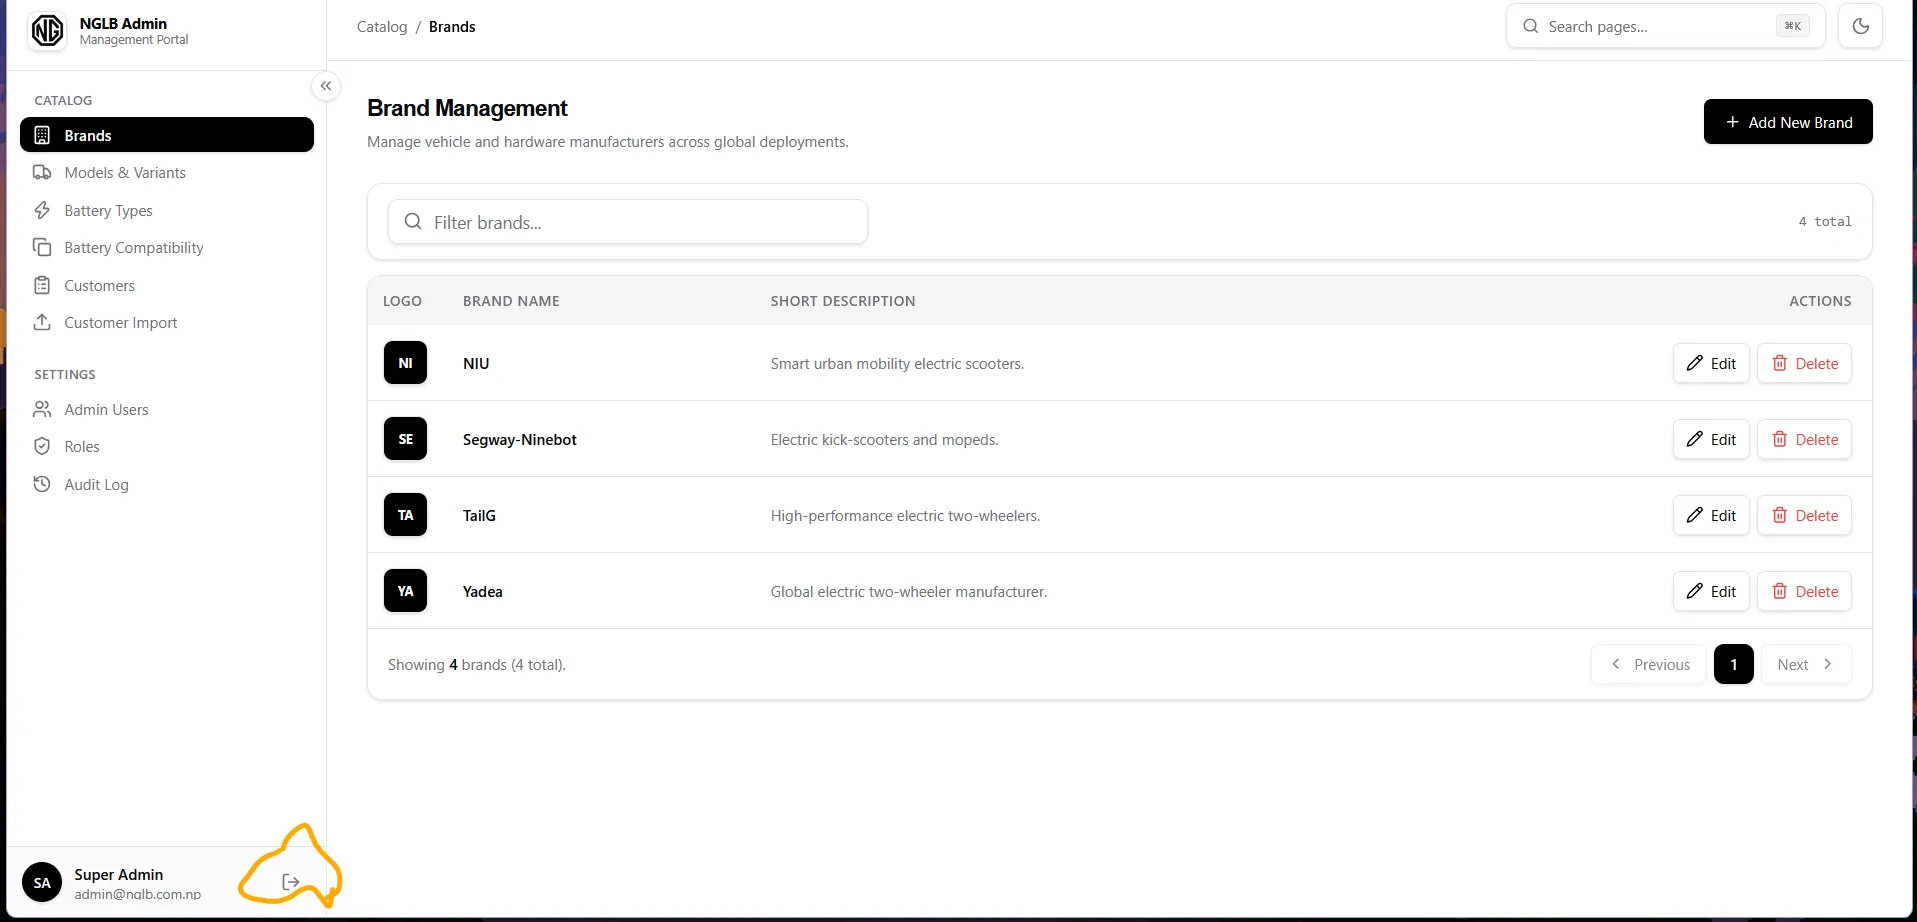
Task: Click the NGLB Admin logo icon
Action: pyautogui.click(x=47, y=31)
